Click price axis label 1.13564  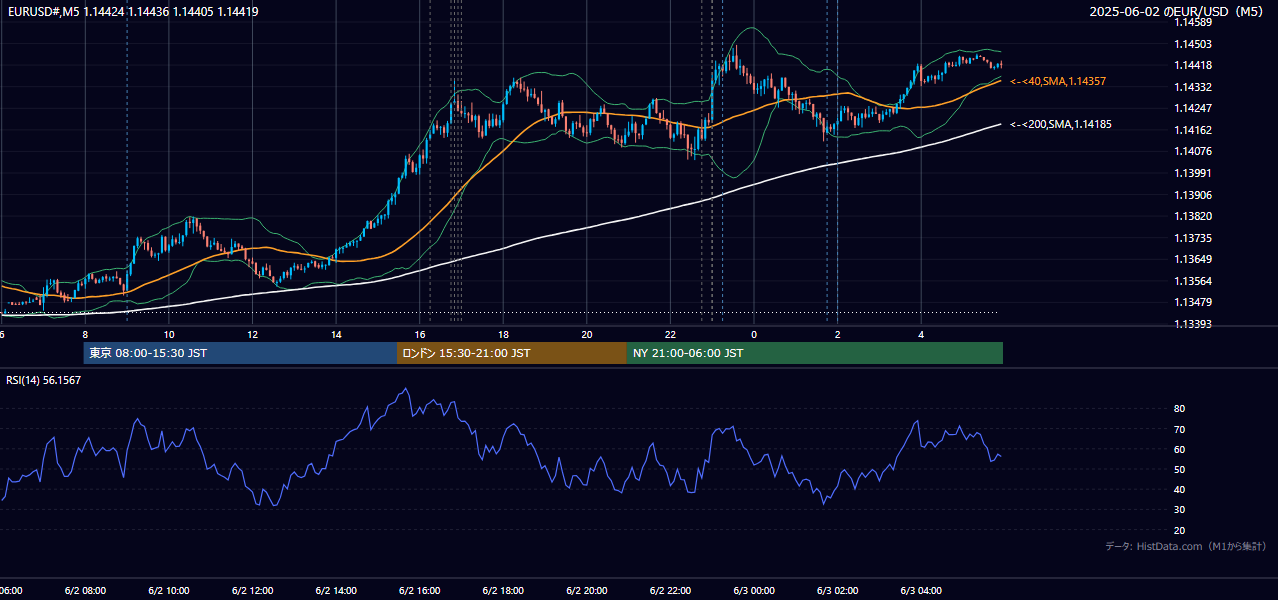[x=1192, y=281]
